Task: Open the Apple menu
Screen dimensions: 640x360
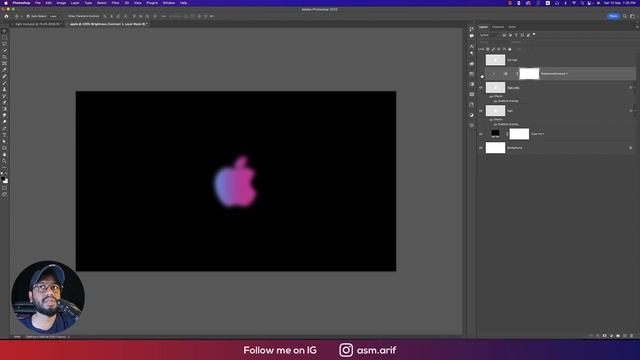Action: pyautogui.click(x=6, y=3)
